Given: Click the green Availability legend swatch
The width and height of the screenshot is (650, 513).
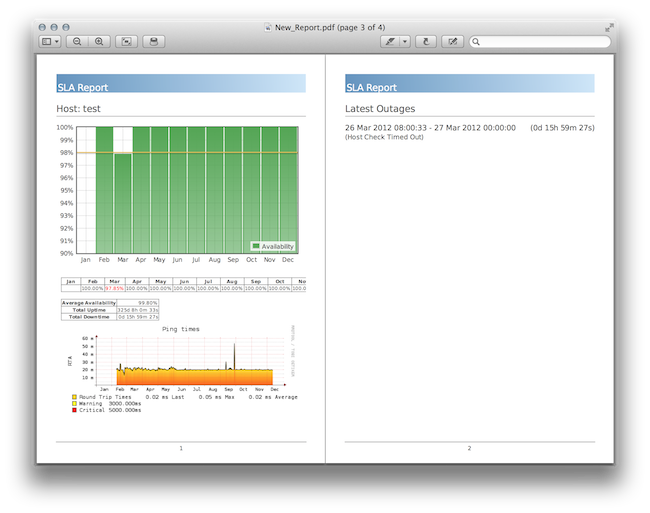Looking at the screenshot, I should pos(255,245).
